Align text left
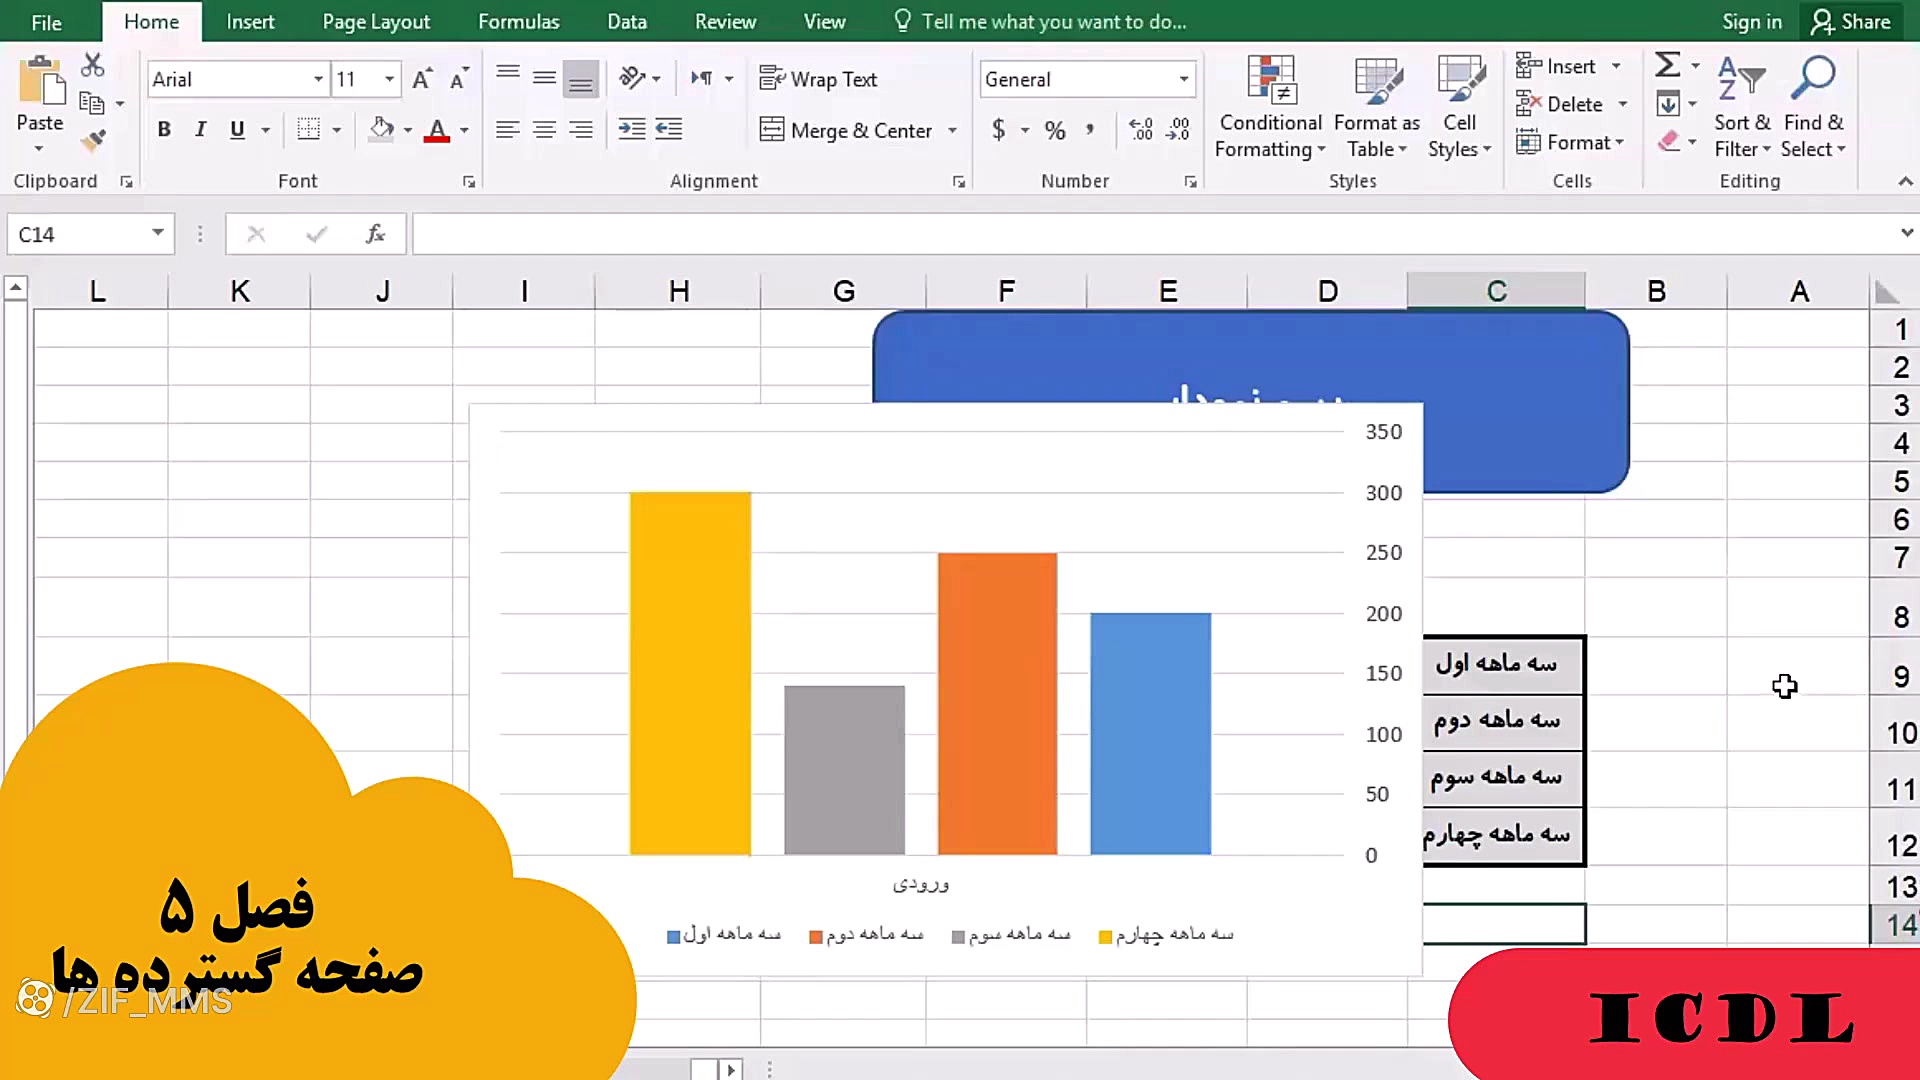 (x=508, y=130)
